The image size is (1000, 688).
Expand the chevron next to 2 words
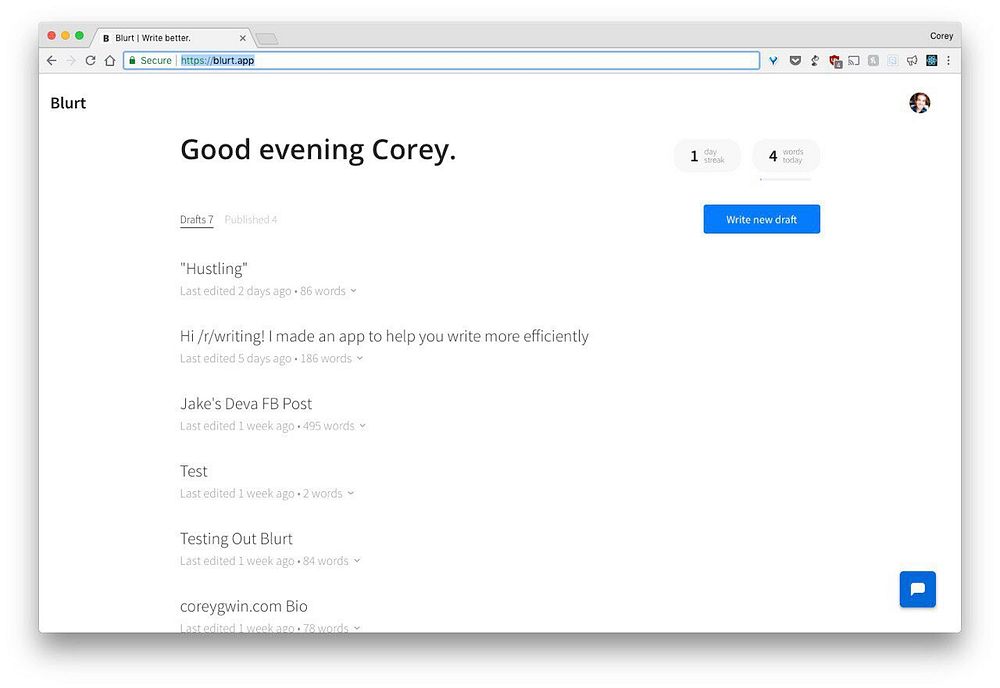(x=351, y=493)
